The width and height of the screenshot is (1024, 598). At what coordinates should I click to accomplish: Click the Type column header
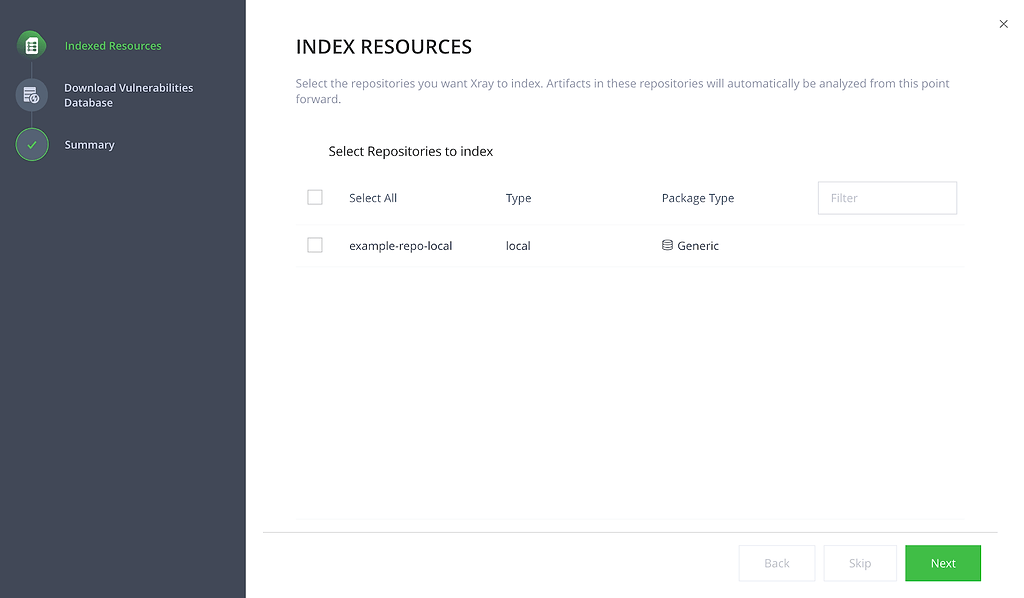519,198
